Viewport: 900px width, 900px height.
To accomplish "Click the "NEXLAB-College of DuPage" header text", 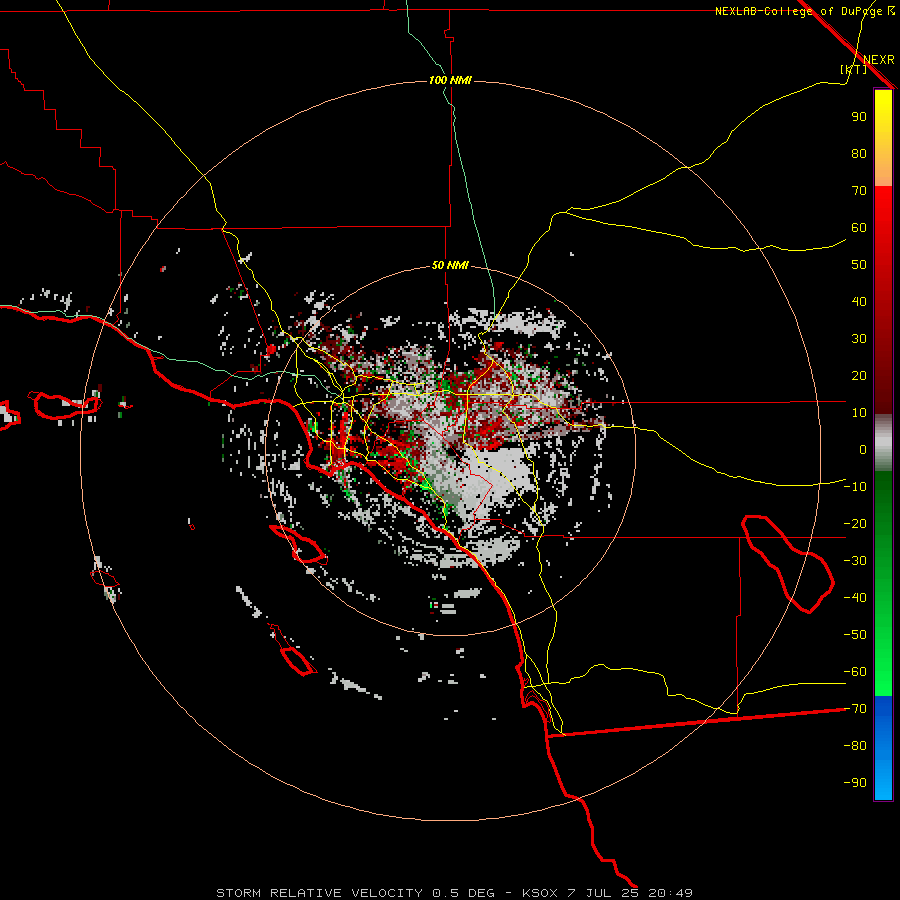I will coord(798,11).
